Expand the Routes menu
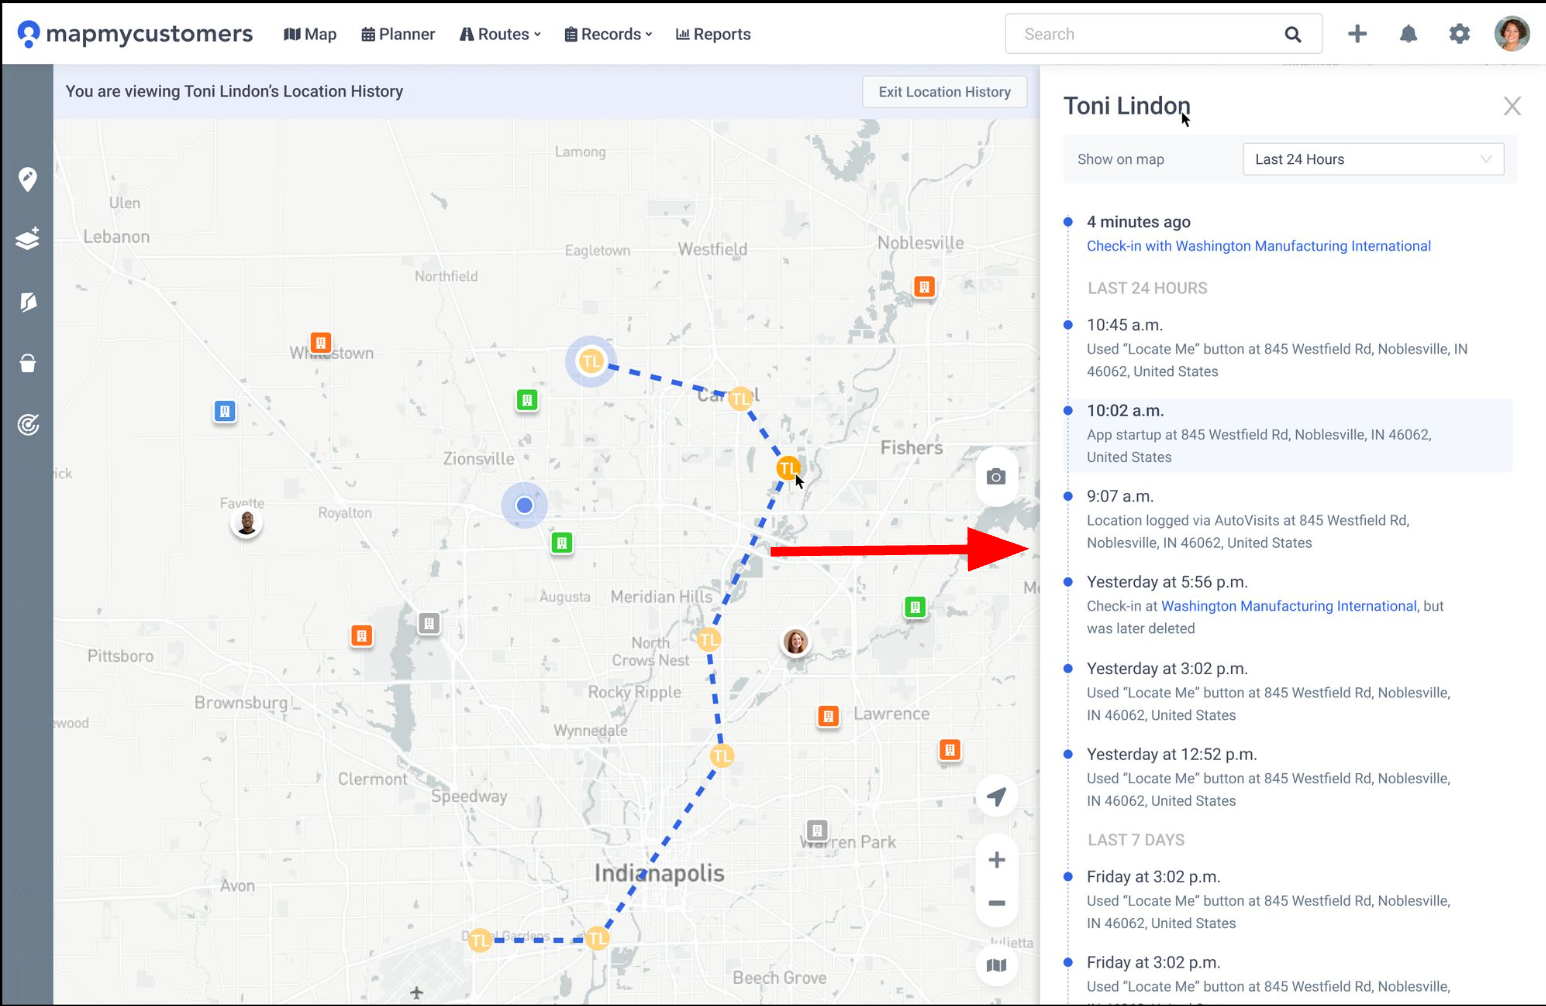Image resolution: width=1546 pixels, height=1006 pixels. (500, 34)
